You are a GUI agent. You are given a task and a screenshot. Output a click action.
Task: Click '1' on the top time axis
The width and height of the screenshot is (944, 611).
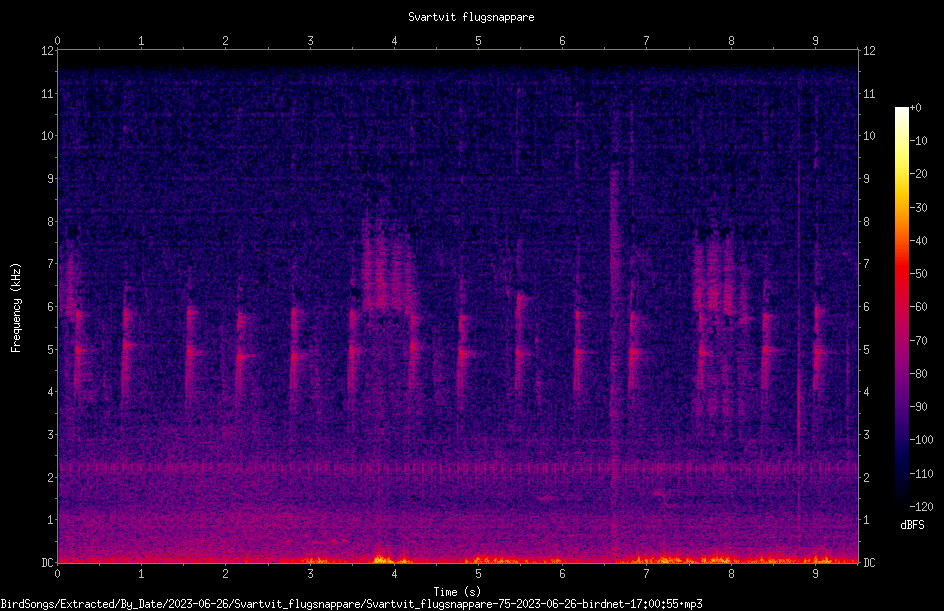tap(141, 40)
